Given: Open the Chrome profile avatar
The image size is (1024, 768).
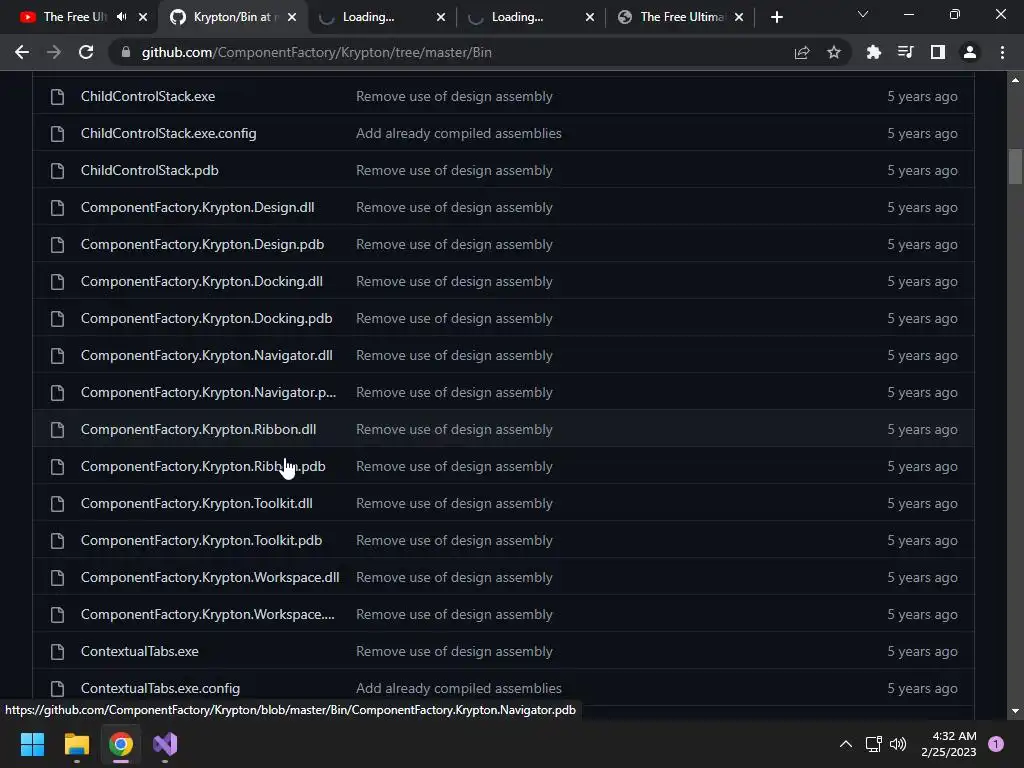Looking at the screenshot, I should point(970,52).
